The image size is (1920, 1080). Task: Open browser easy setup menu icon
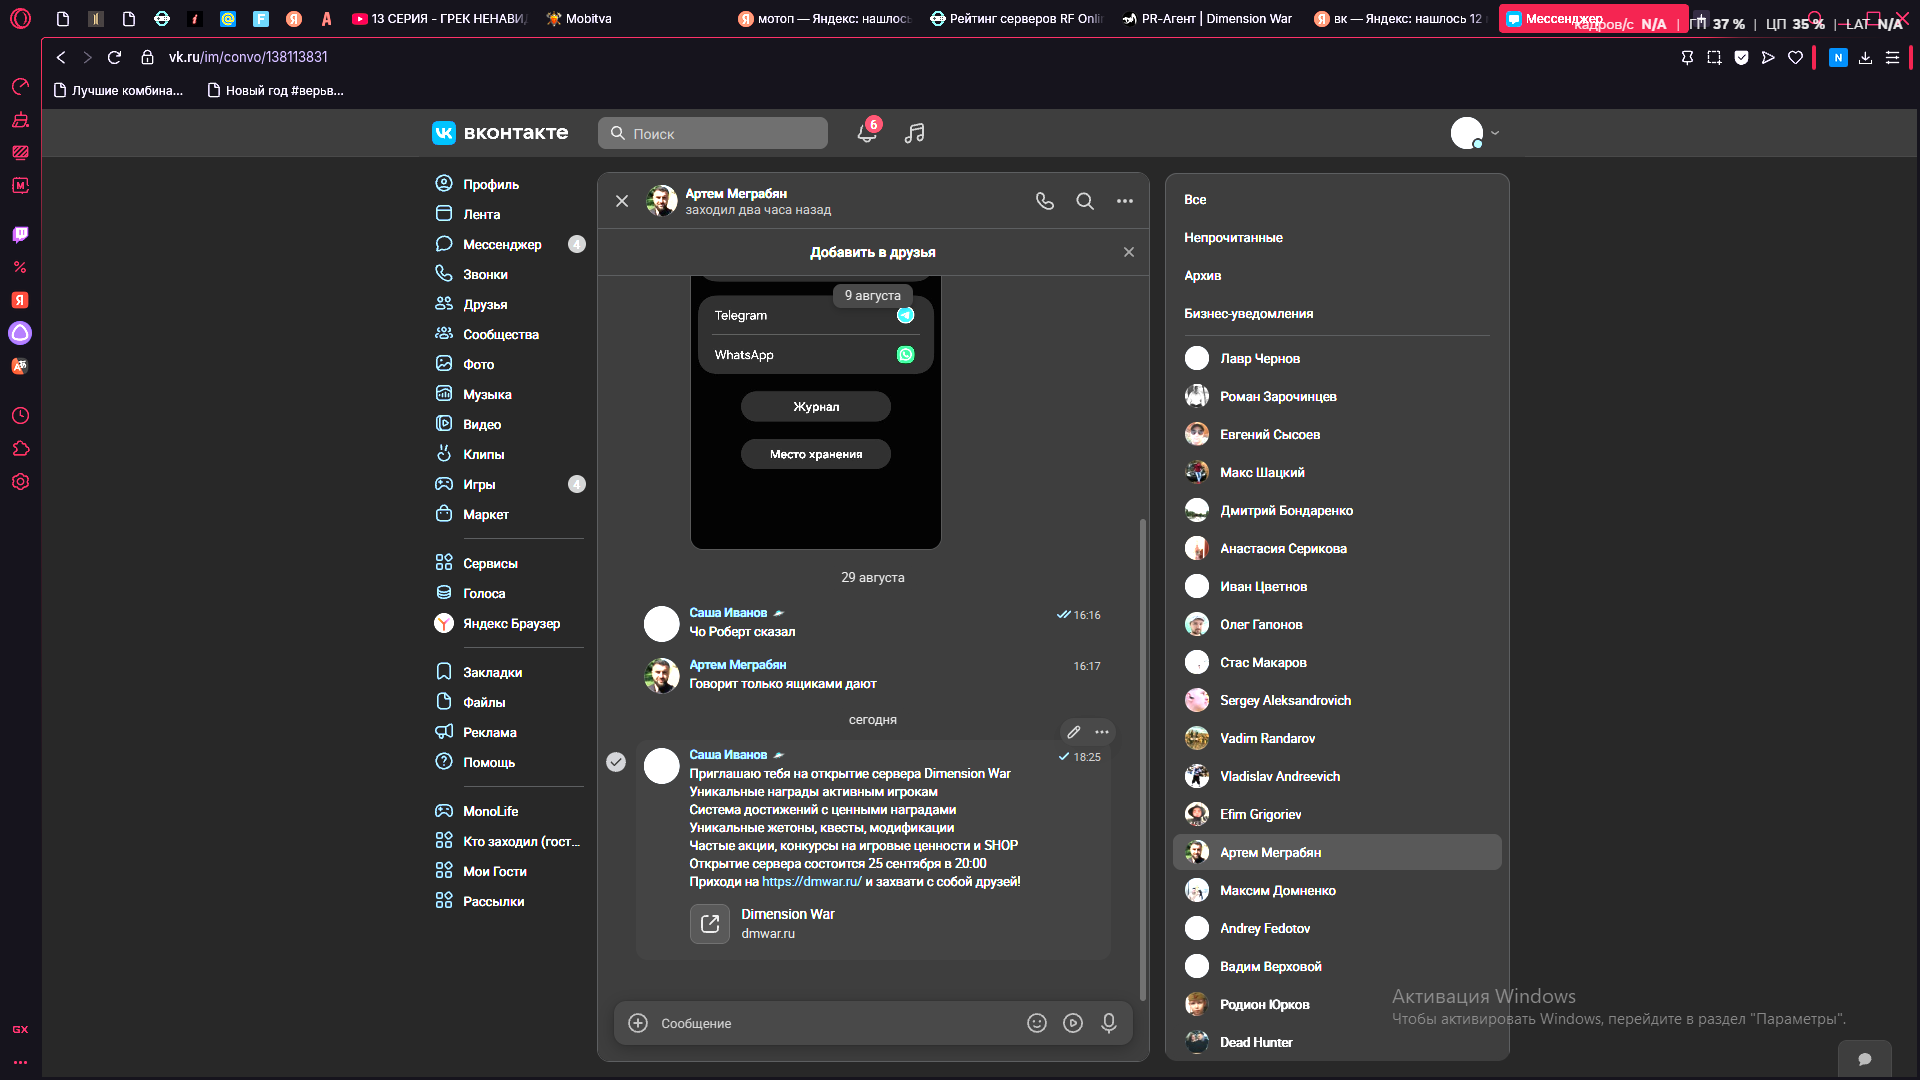[1892, 58]
